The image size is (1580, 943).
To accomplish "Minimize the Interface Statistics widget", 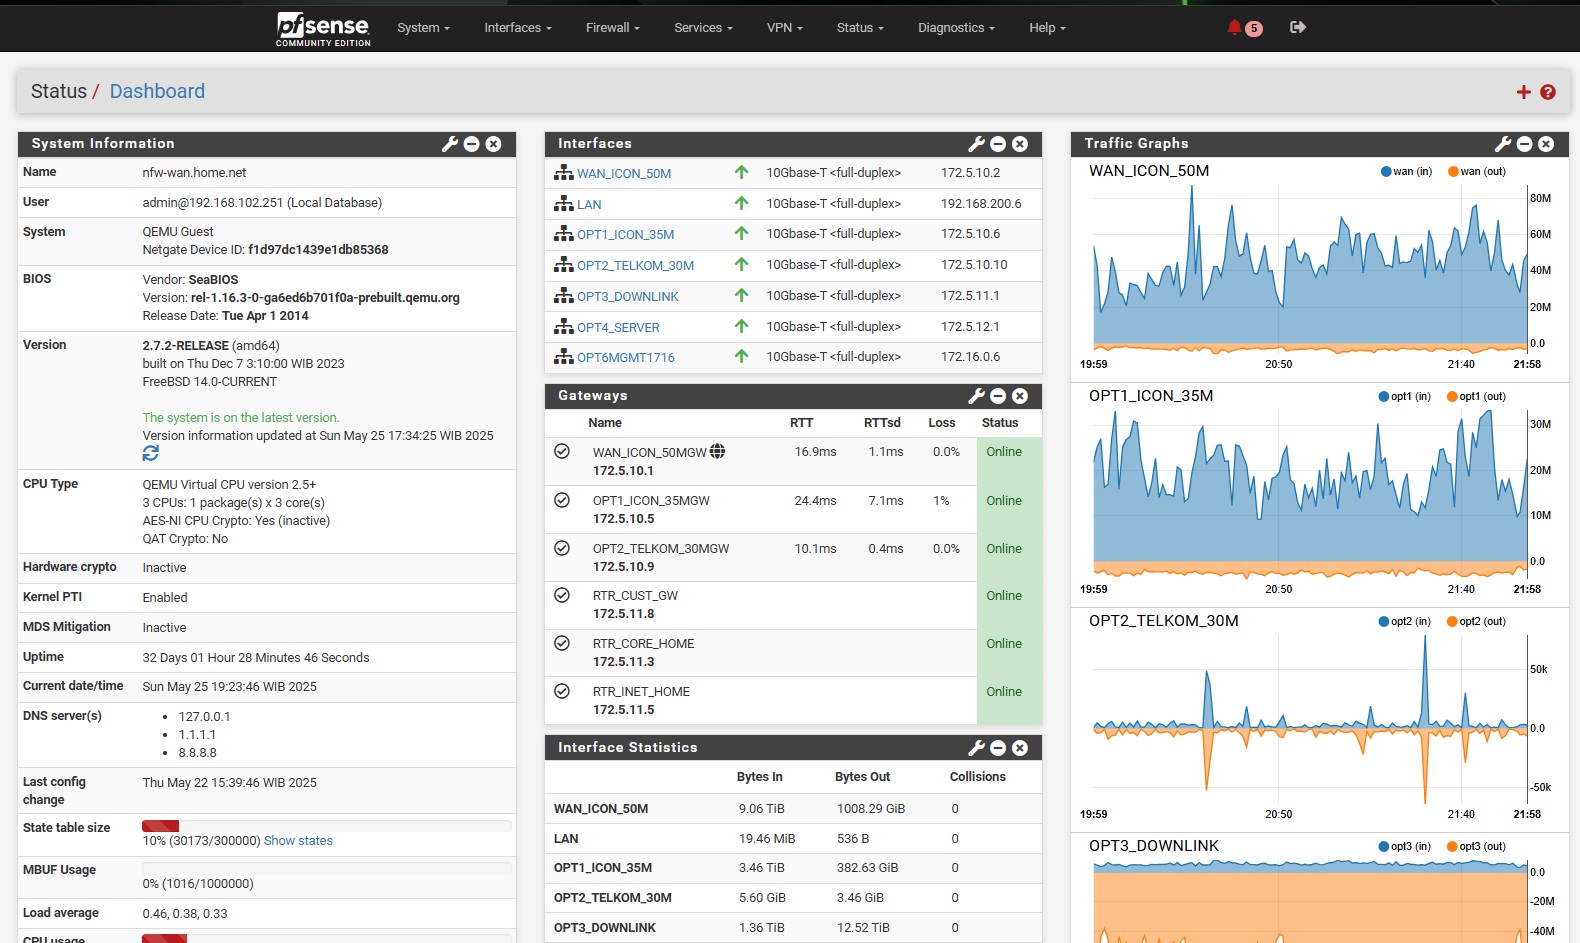I will click(998, 748).
